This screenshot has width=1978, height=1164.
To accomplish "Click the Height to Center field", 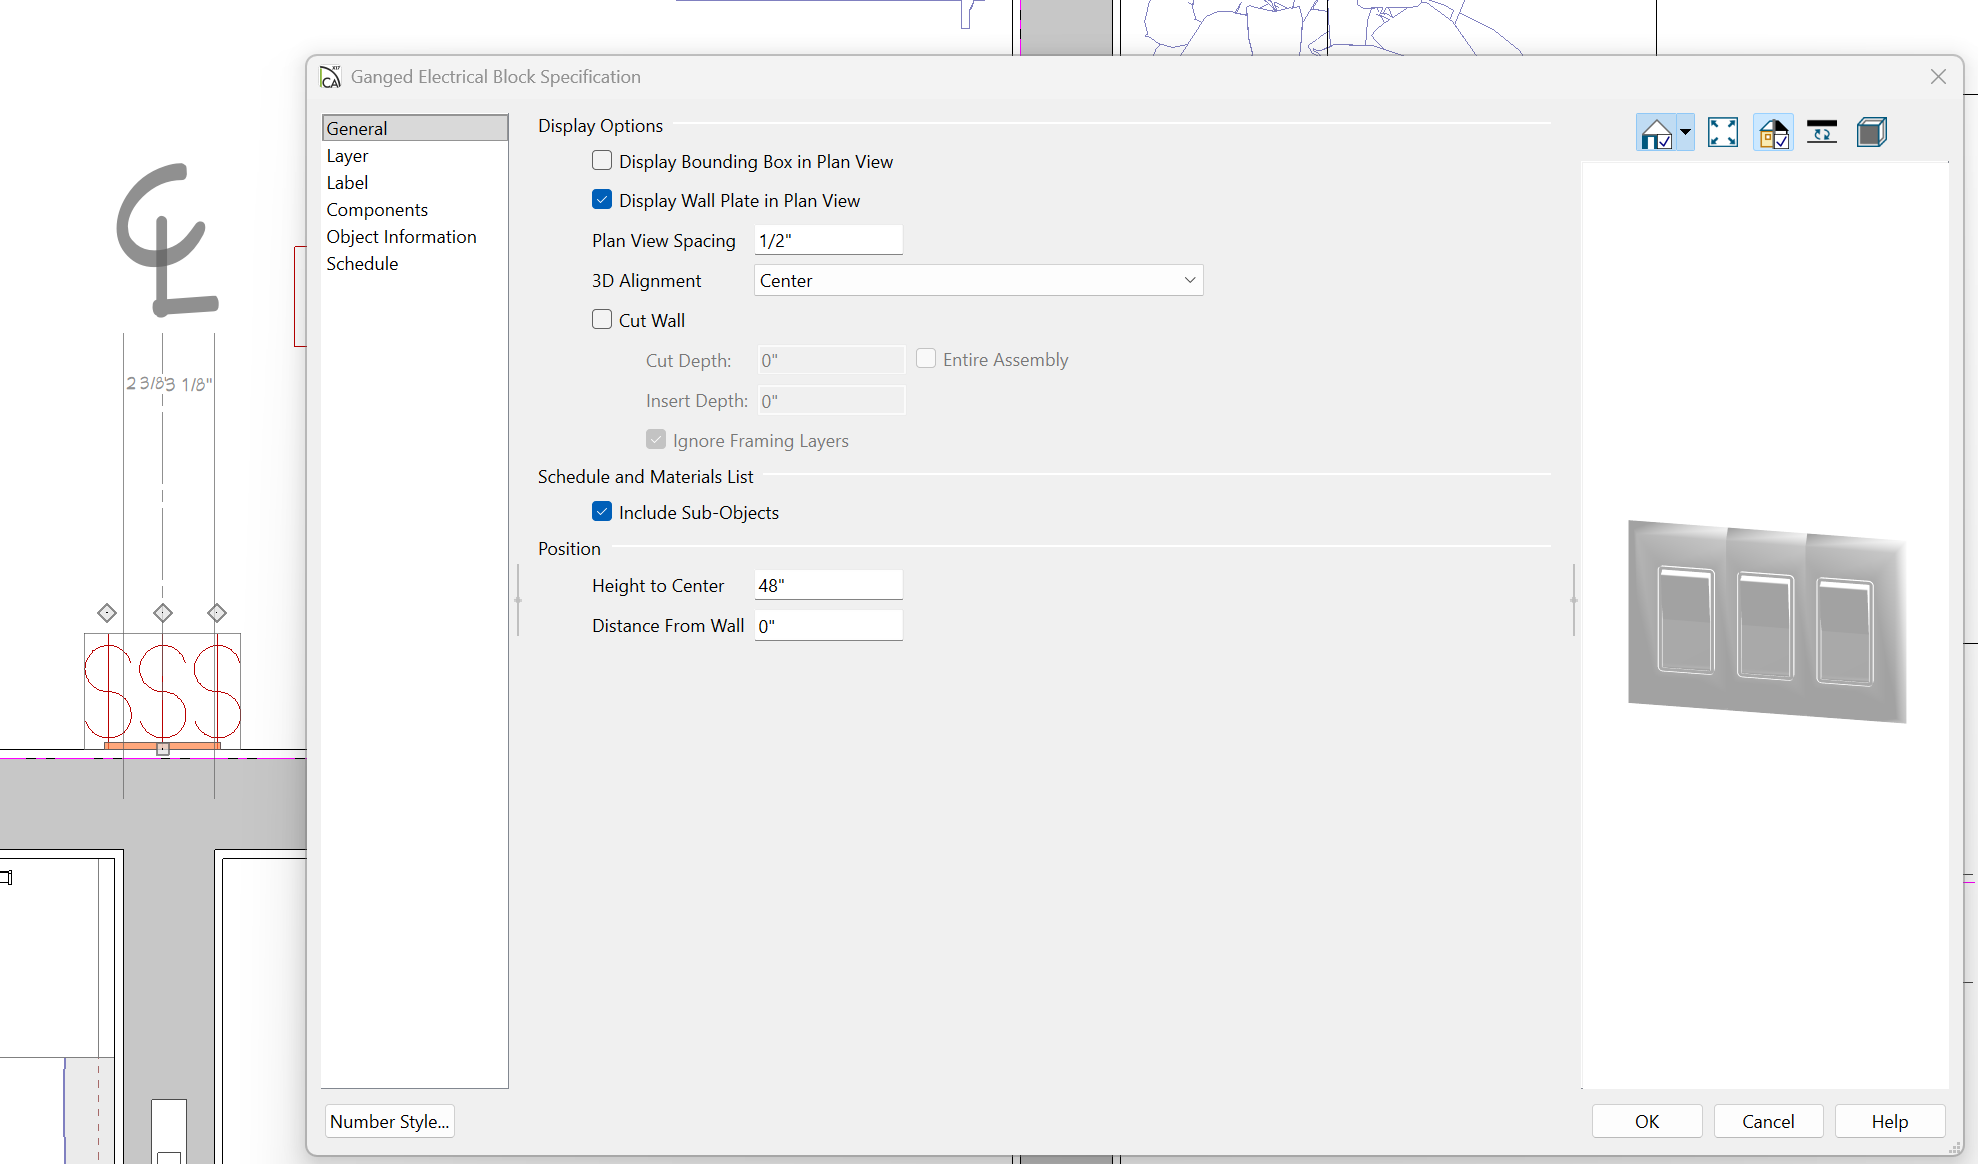I will pyautogui.click(x=827, y=586).
